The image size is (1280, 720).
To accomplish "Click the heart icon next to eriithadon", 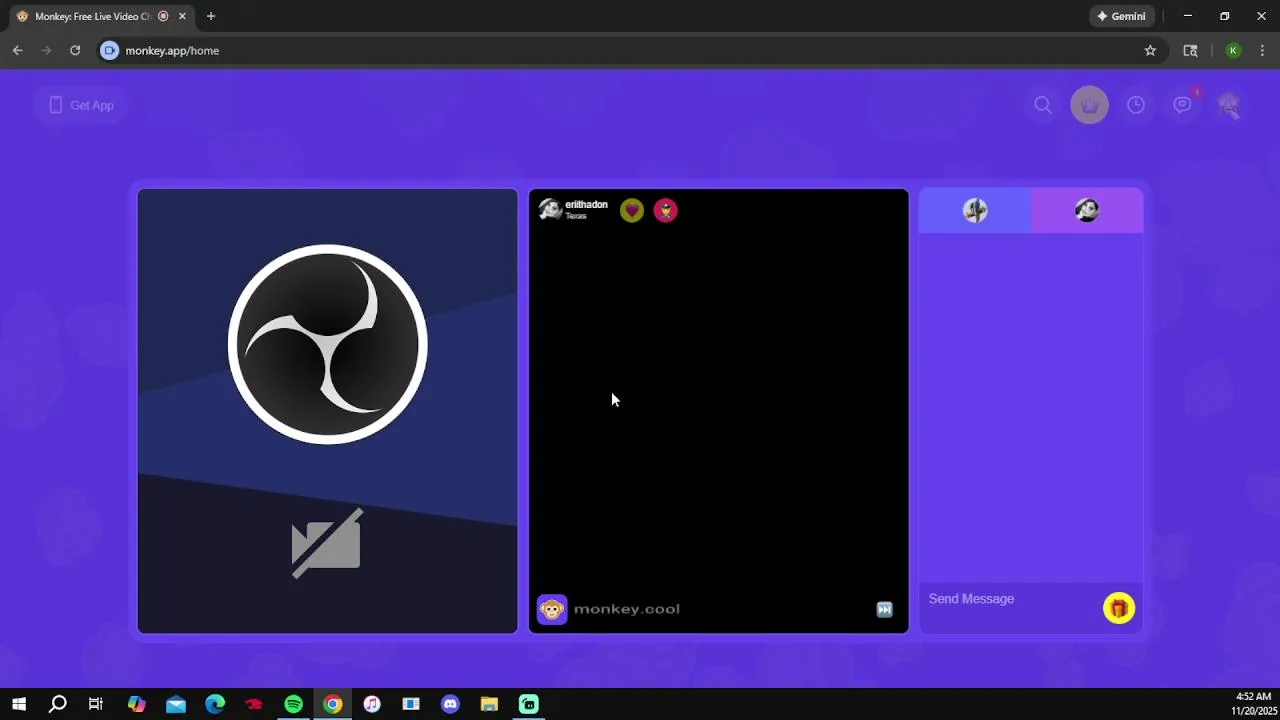I will click(631, 210).
